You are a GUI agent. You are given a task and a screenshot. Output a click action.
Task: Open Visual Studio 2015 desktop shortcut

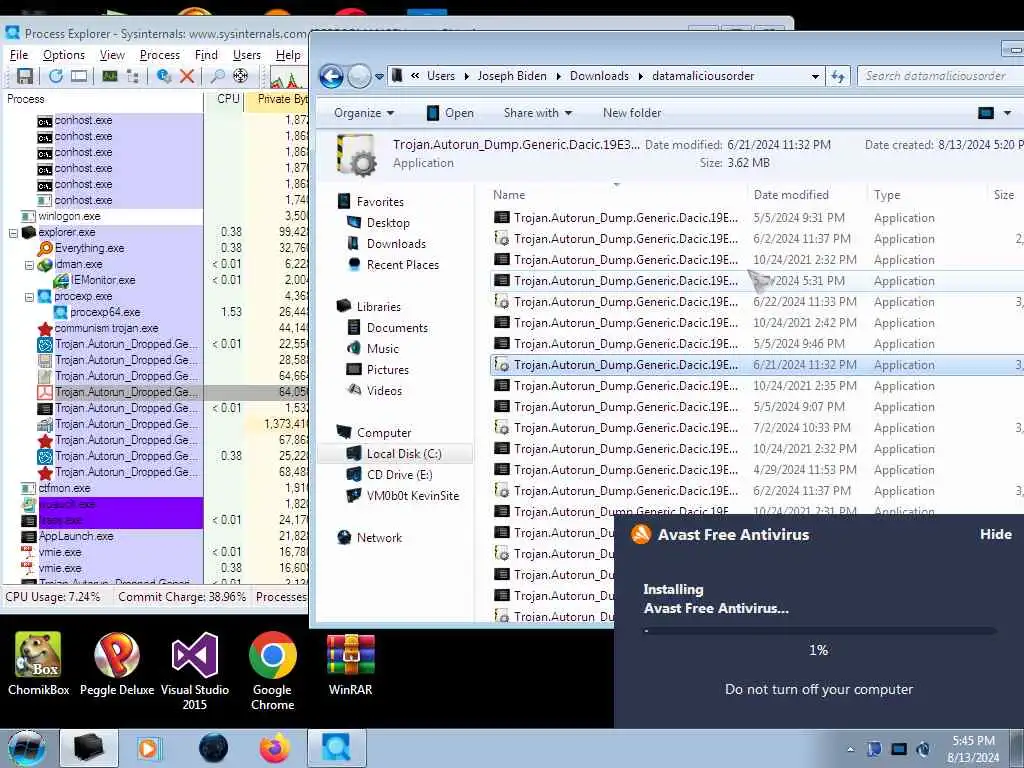[195, 671]
